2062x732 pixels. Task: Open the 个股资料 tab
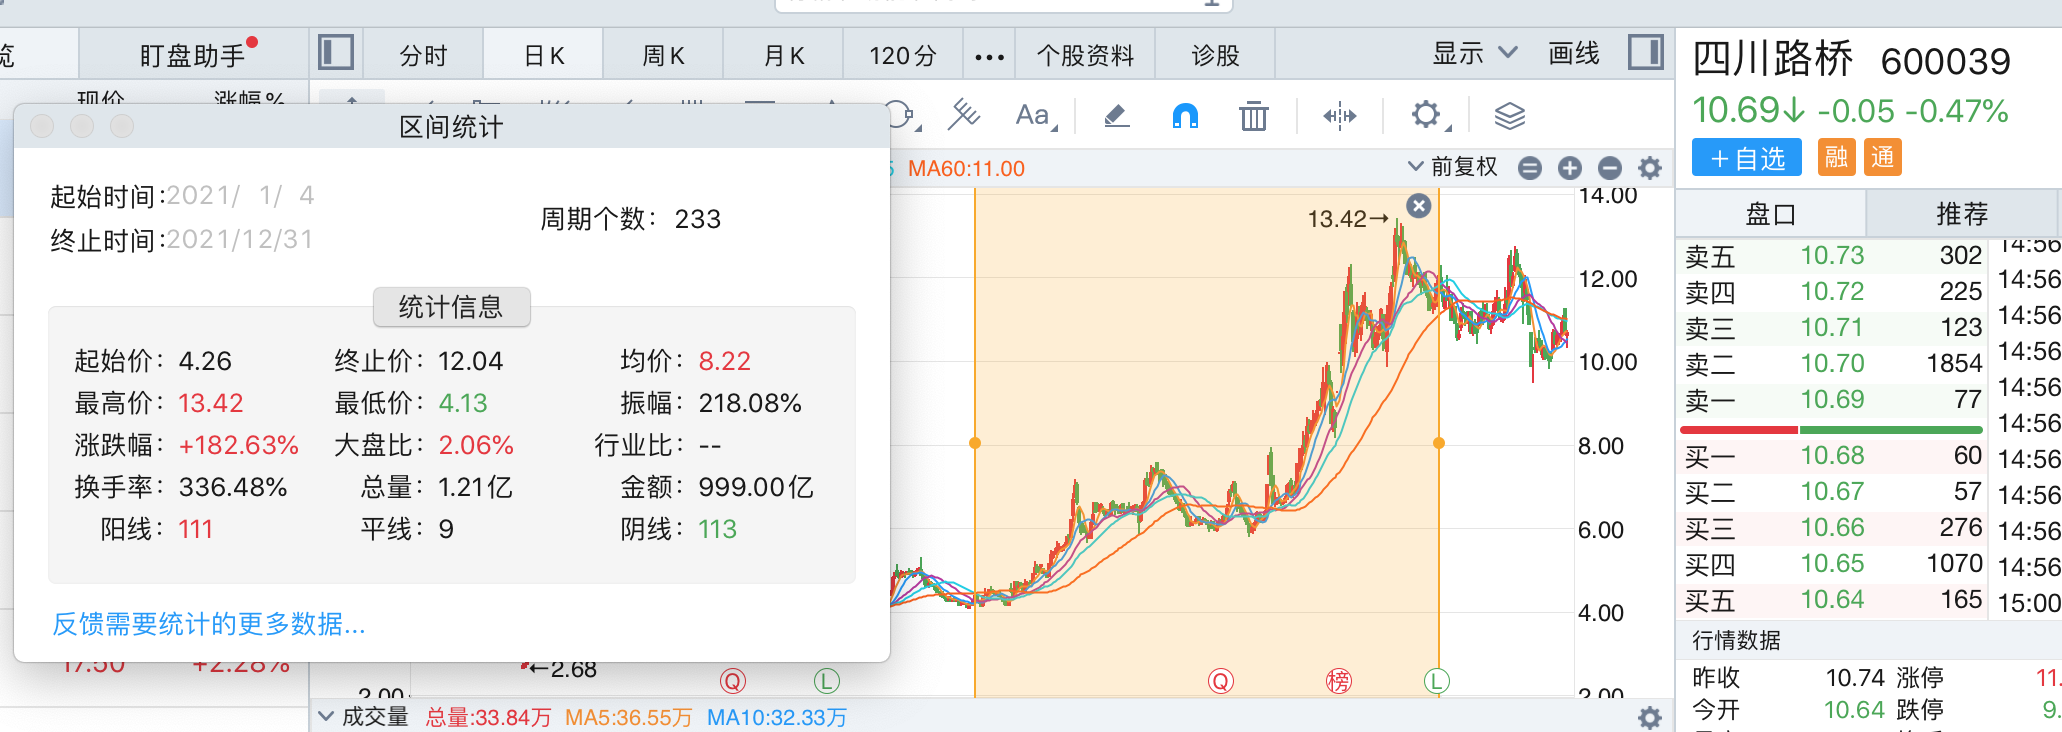[1085, 56]
